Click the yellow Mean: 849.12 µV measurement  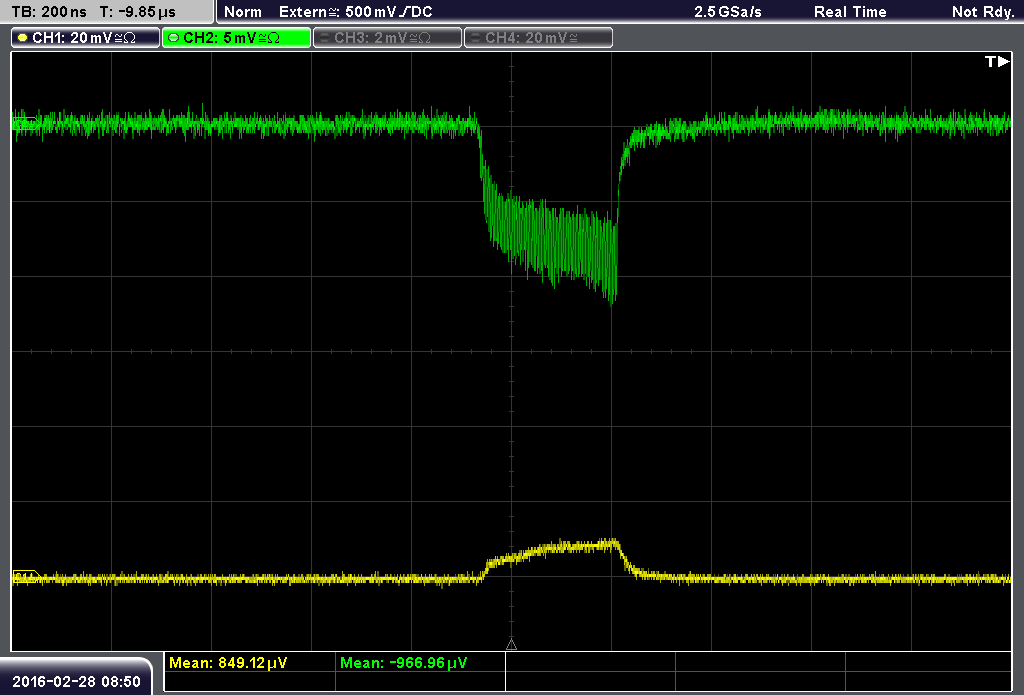click(x=228, y=663)
